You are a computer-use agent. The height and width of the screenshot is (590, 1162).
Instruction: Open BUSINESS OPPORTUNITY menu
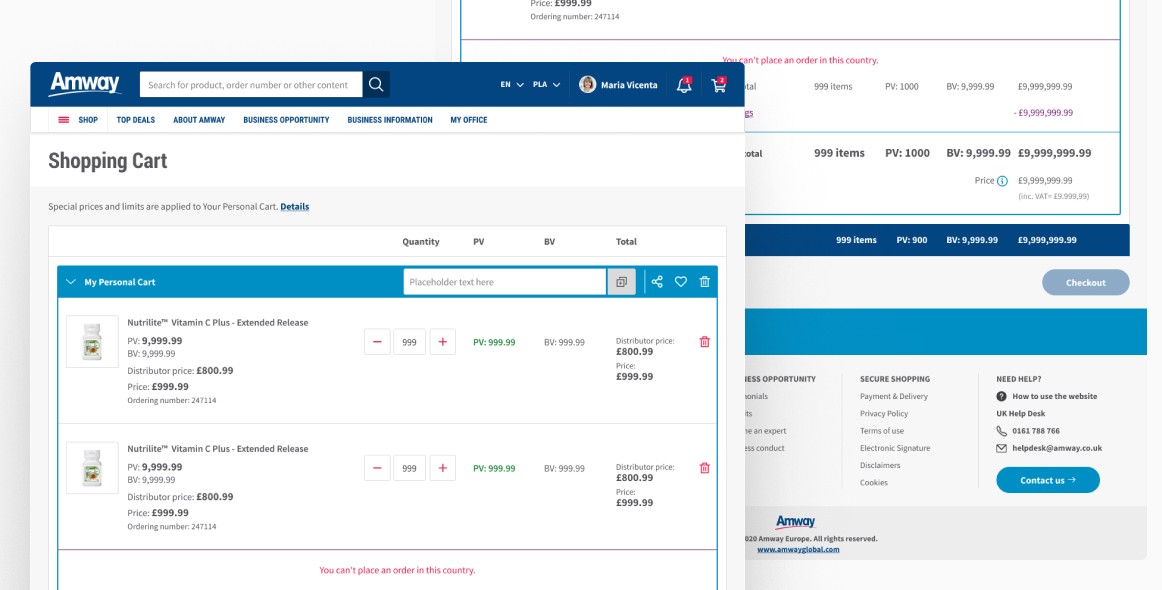point(286,120)
